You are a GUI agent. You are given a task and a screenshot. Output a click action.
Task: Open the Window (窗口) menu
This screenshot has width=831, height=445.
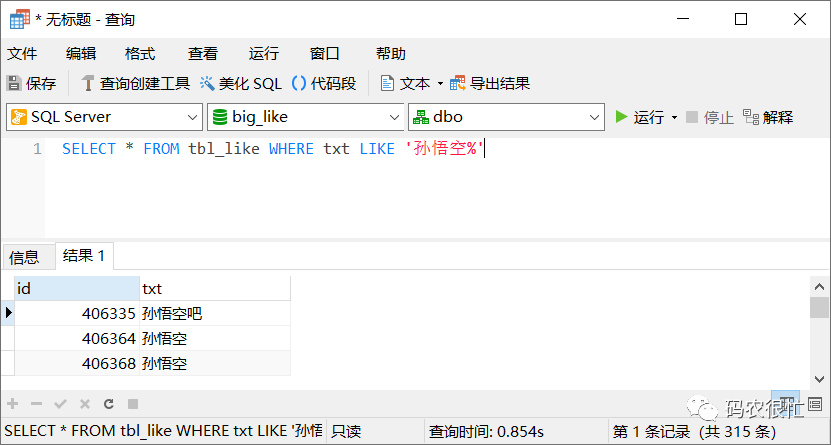[x=324, y=54]
